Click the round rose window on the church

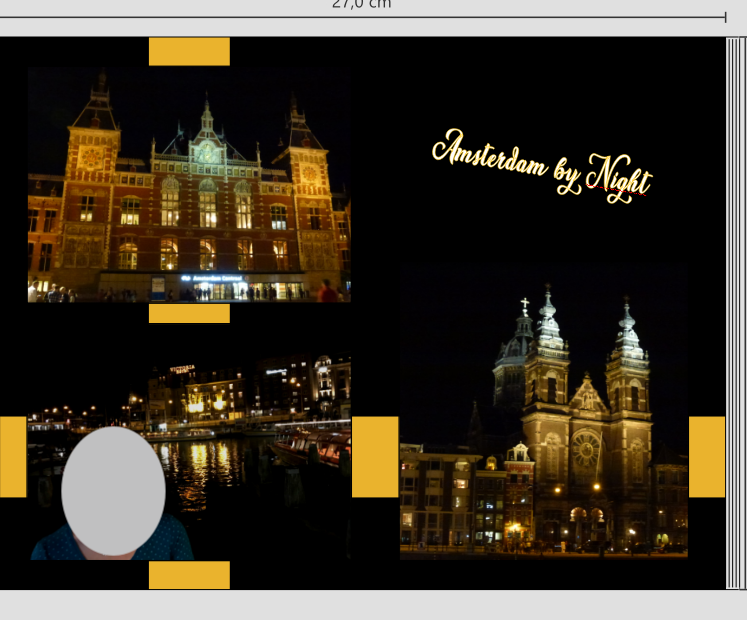585,450
